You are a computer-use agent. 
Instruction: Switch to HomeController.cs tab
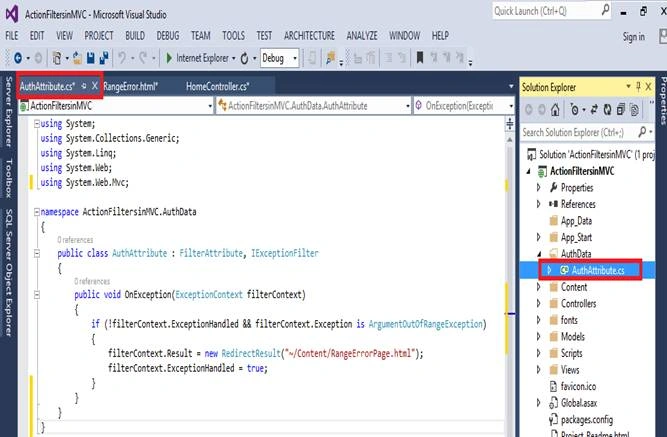click(218, 86)
